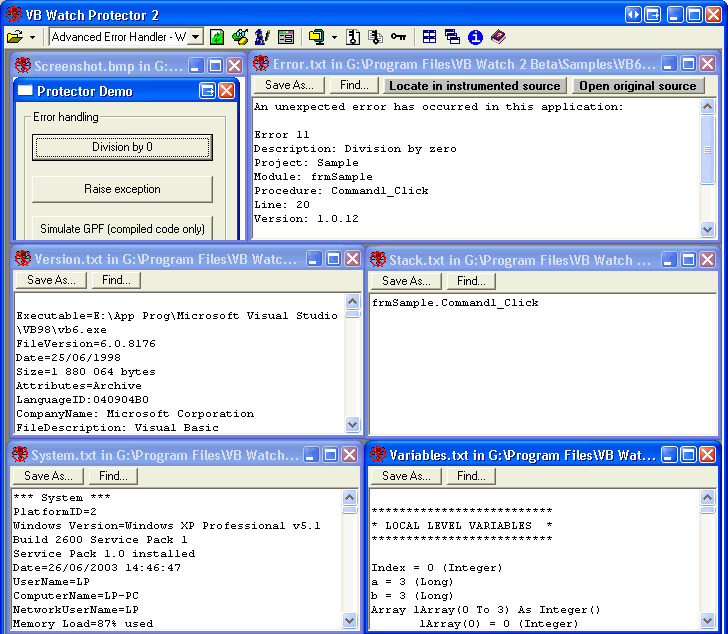This screenshot has width=728, height=634.
Task: Click the Variables.txt window bug icon
Action: [378, 454]
